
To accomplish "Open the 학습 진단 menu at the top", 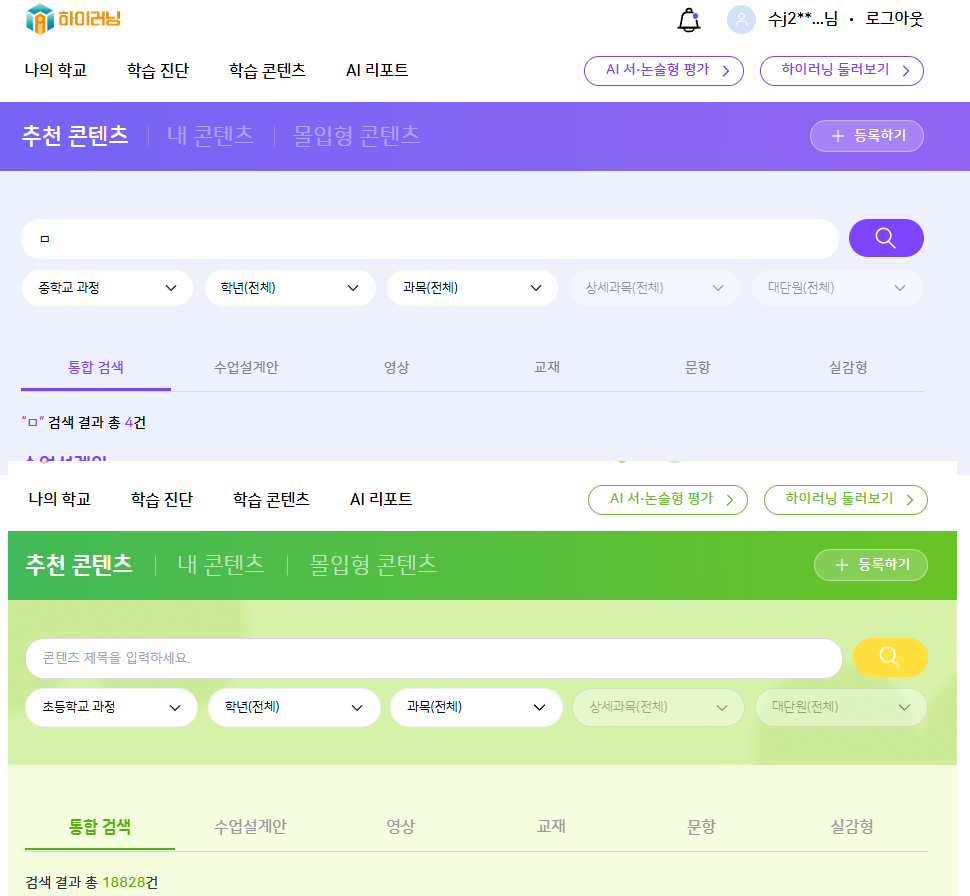I will tap(158, 71).
